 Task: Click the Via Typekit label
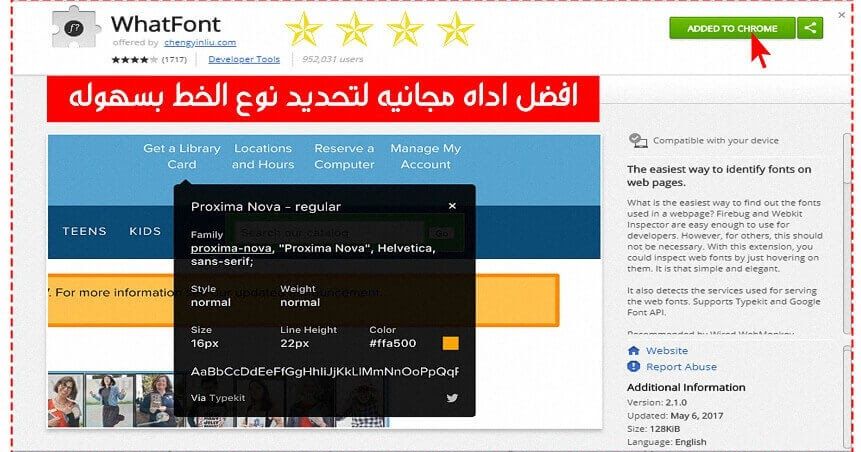[218, 398]
